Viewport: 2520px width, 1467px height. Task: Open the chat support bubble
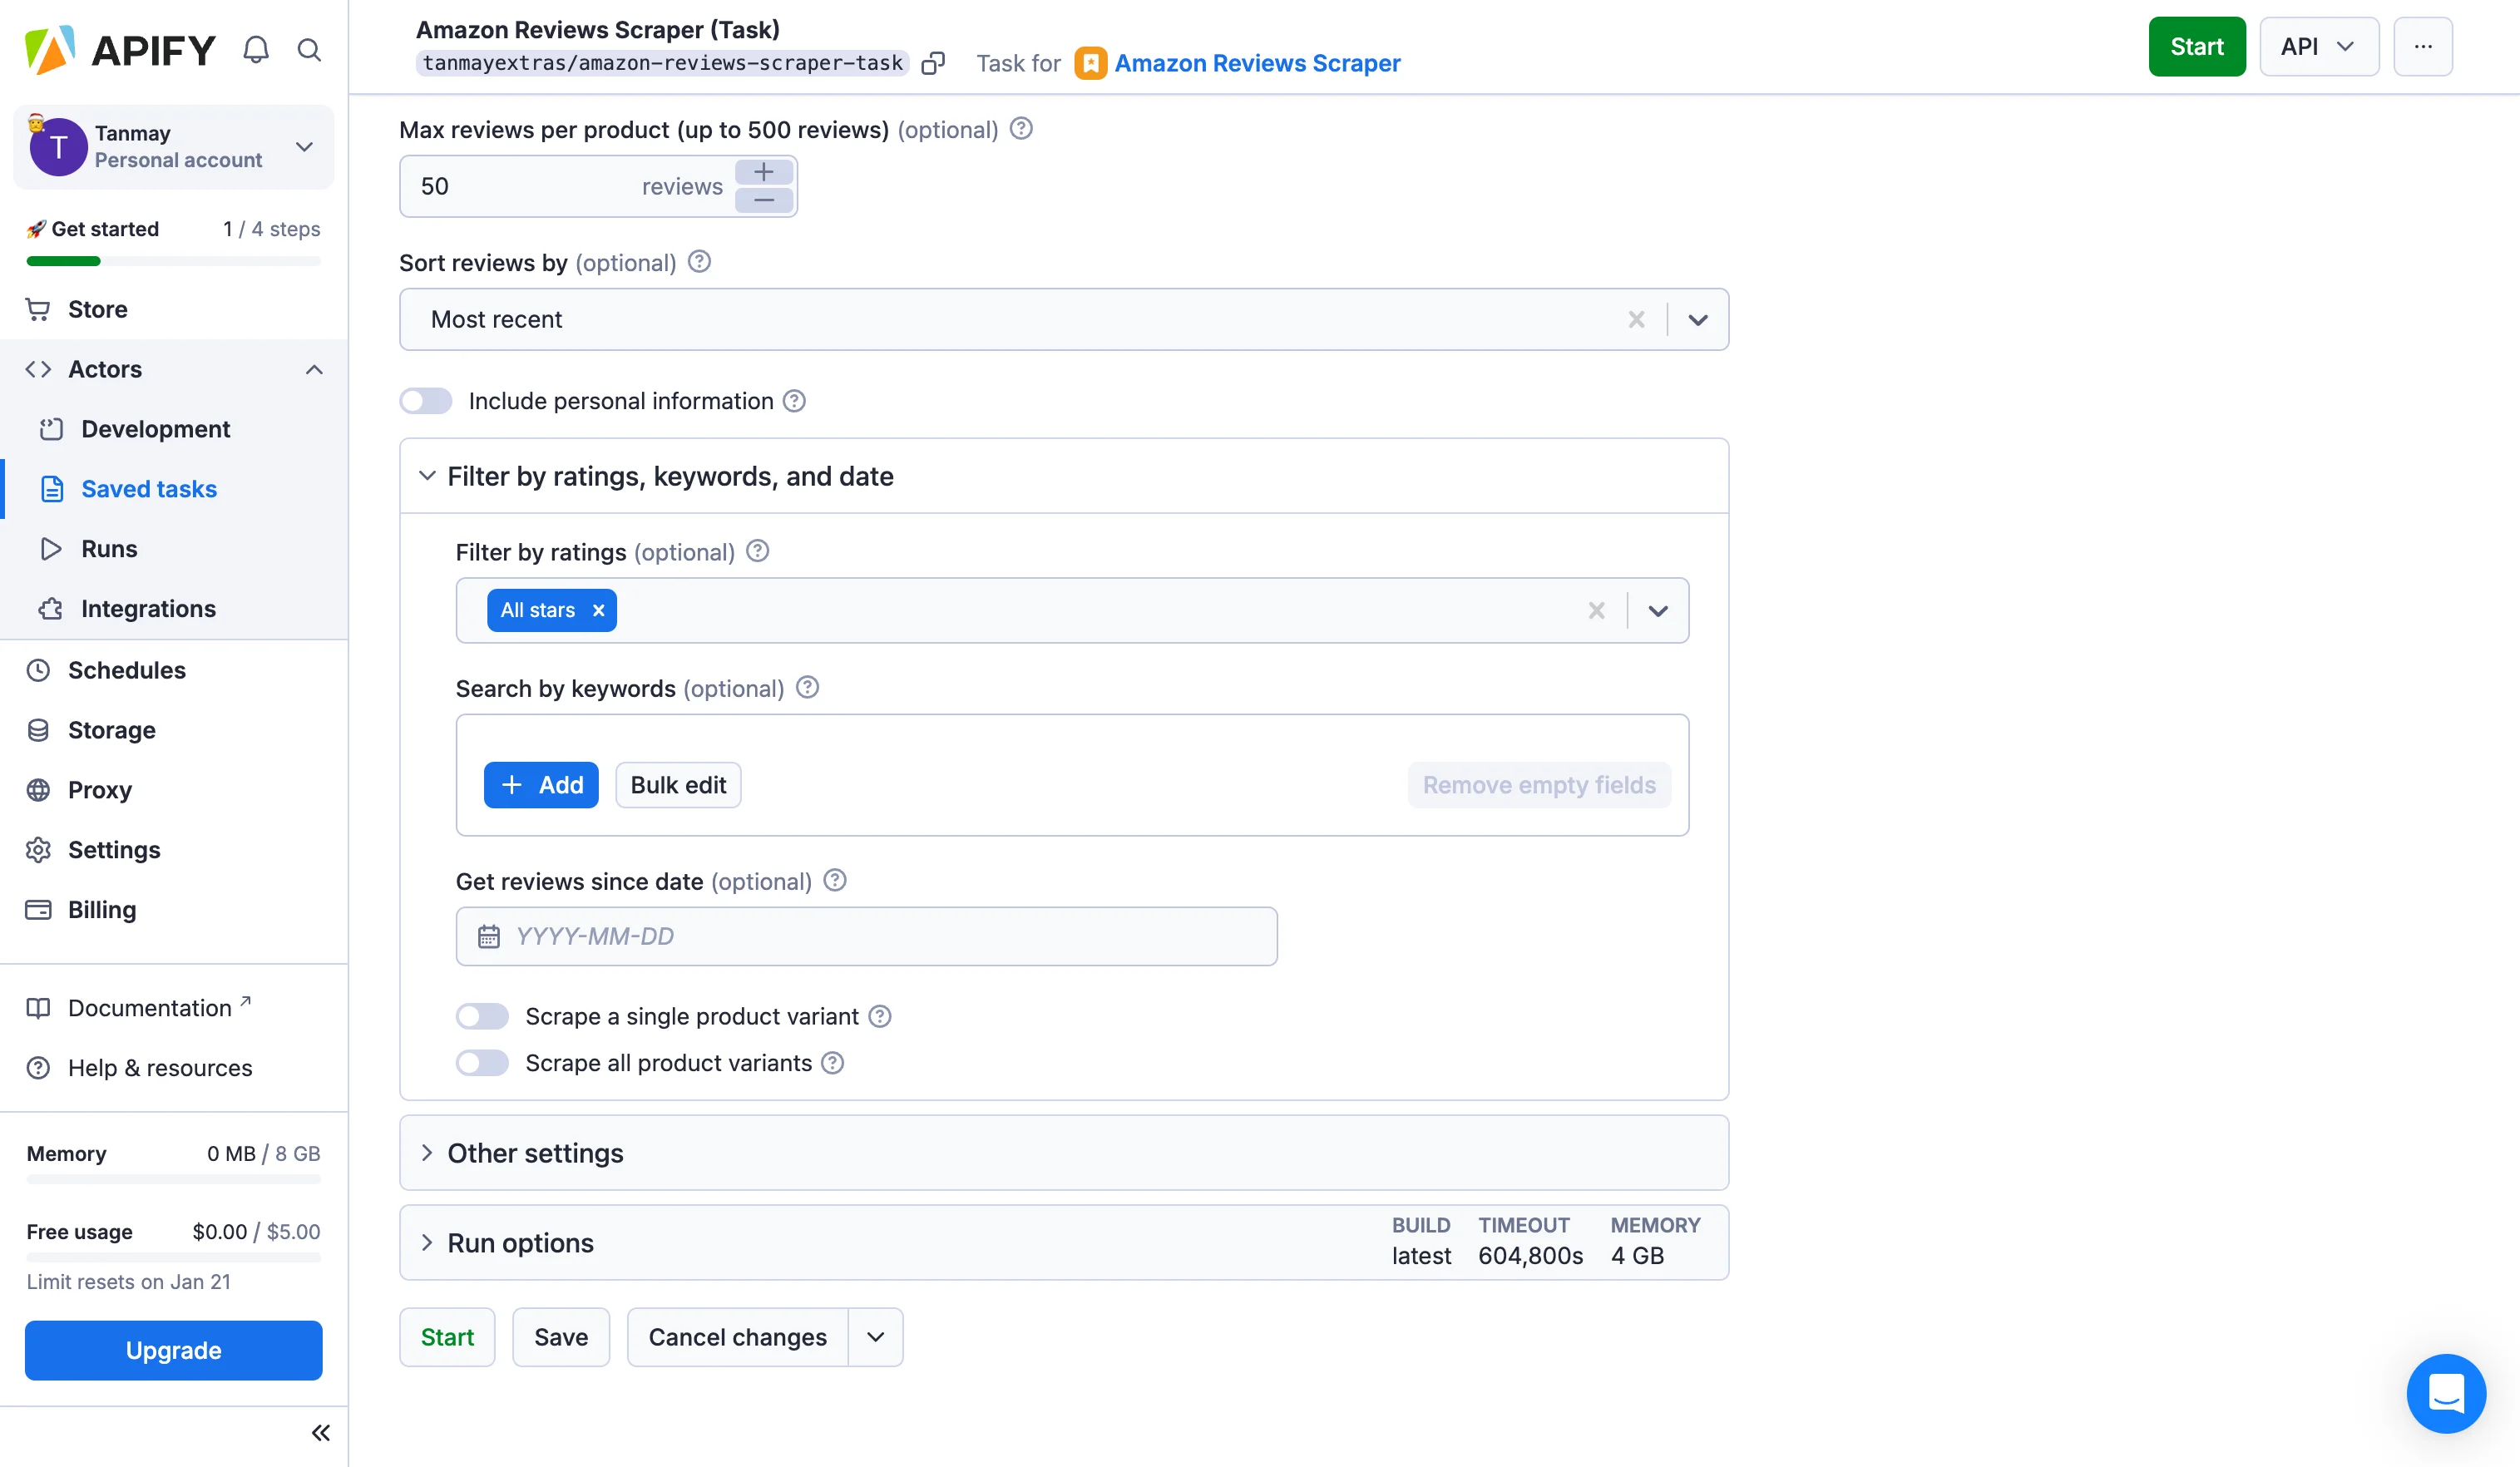coord(2445,1392)
